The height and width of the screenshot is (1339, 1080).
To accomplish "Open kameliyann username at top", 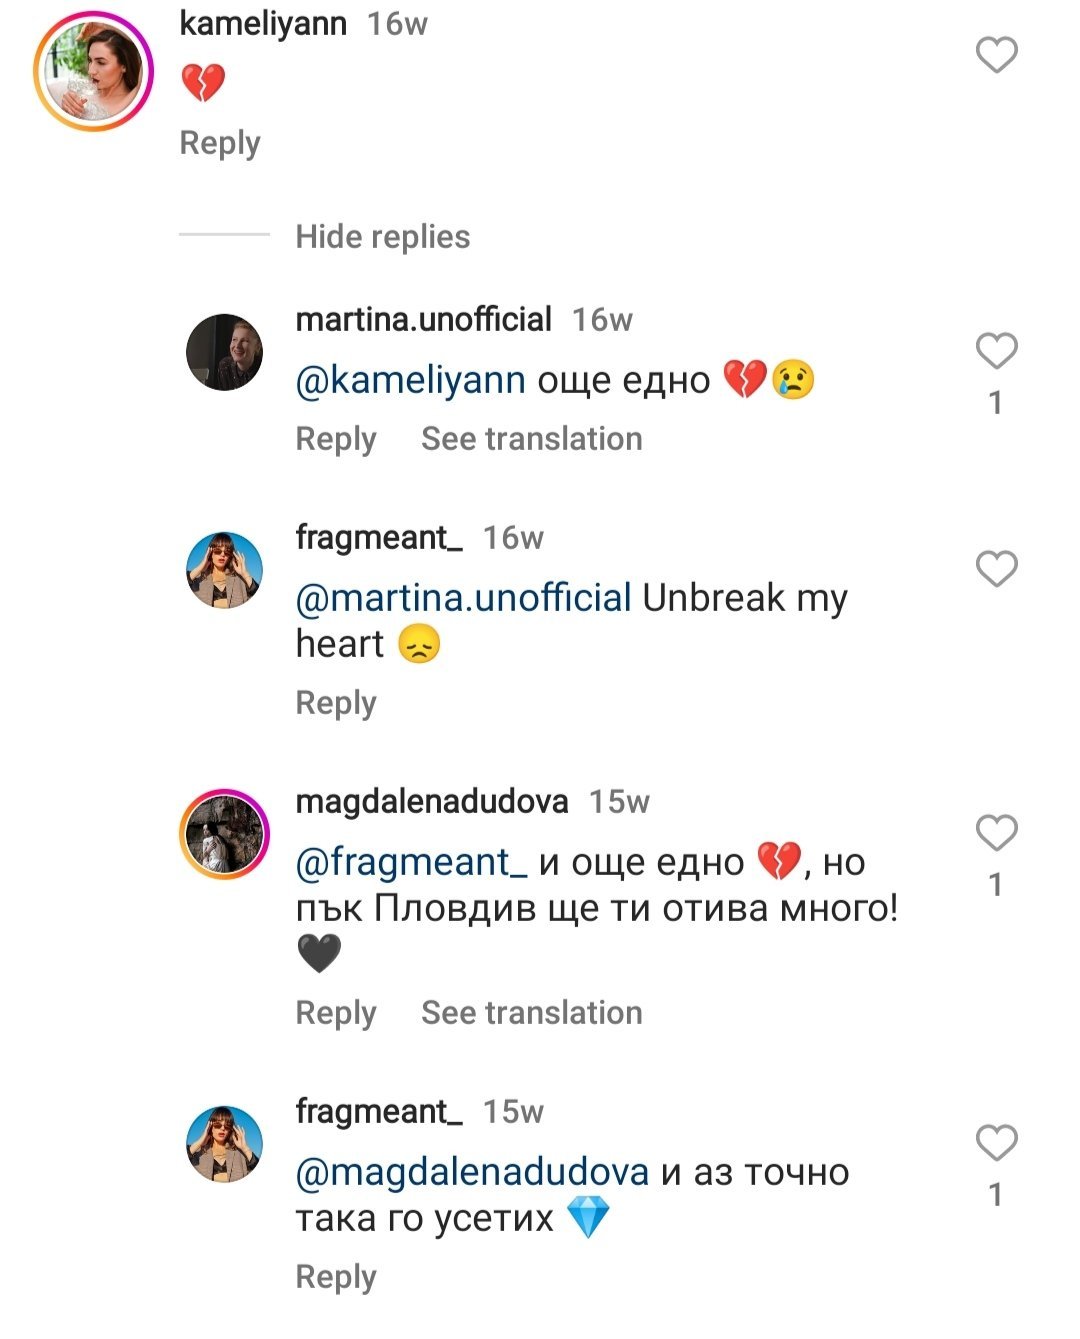I will pos(263,23).
